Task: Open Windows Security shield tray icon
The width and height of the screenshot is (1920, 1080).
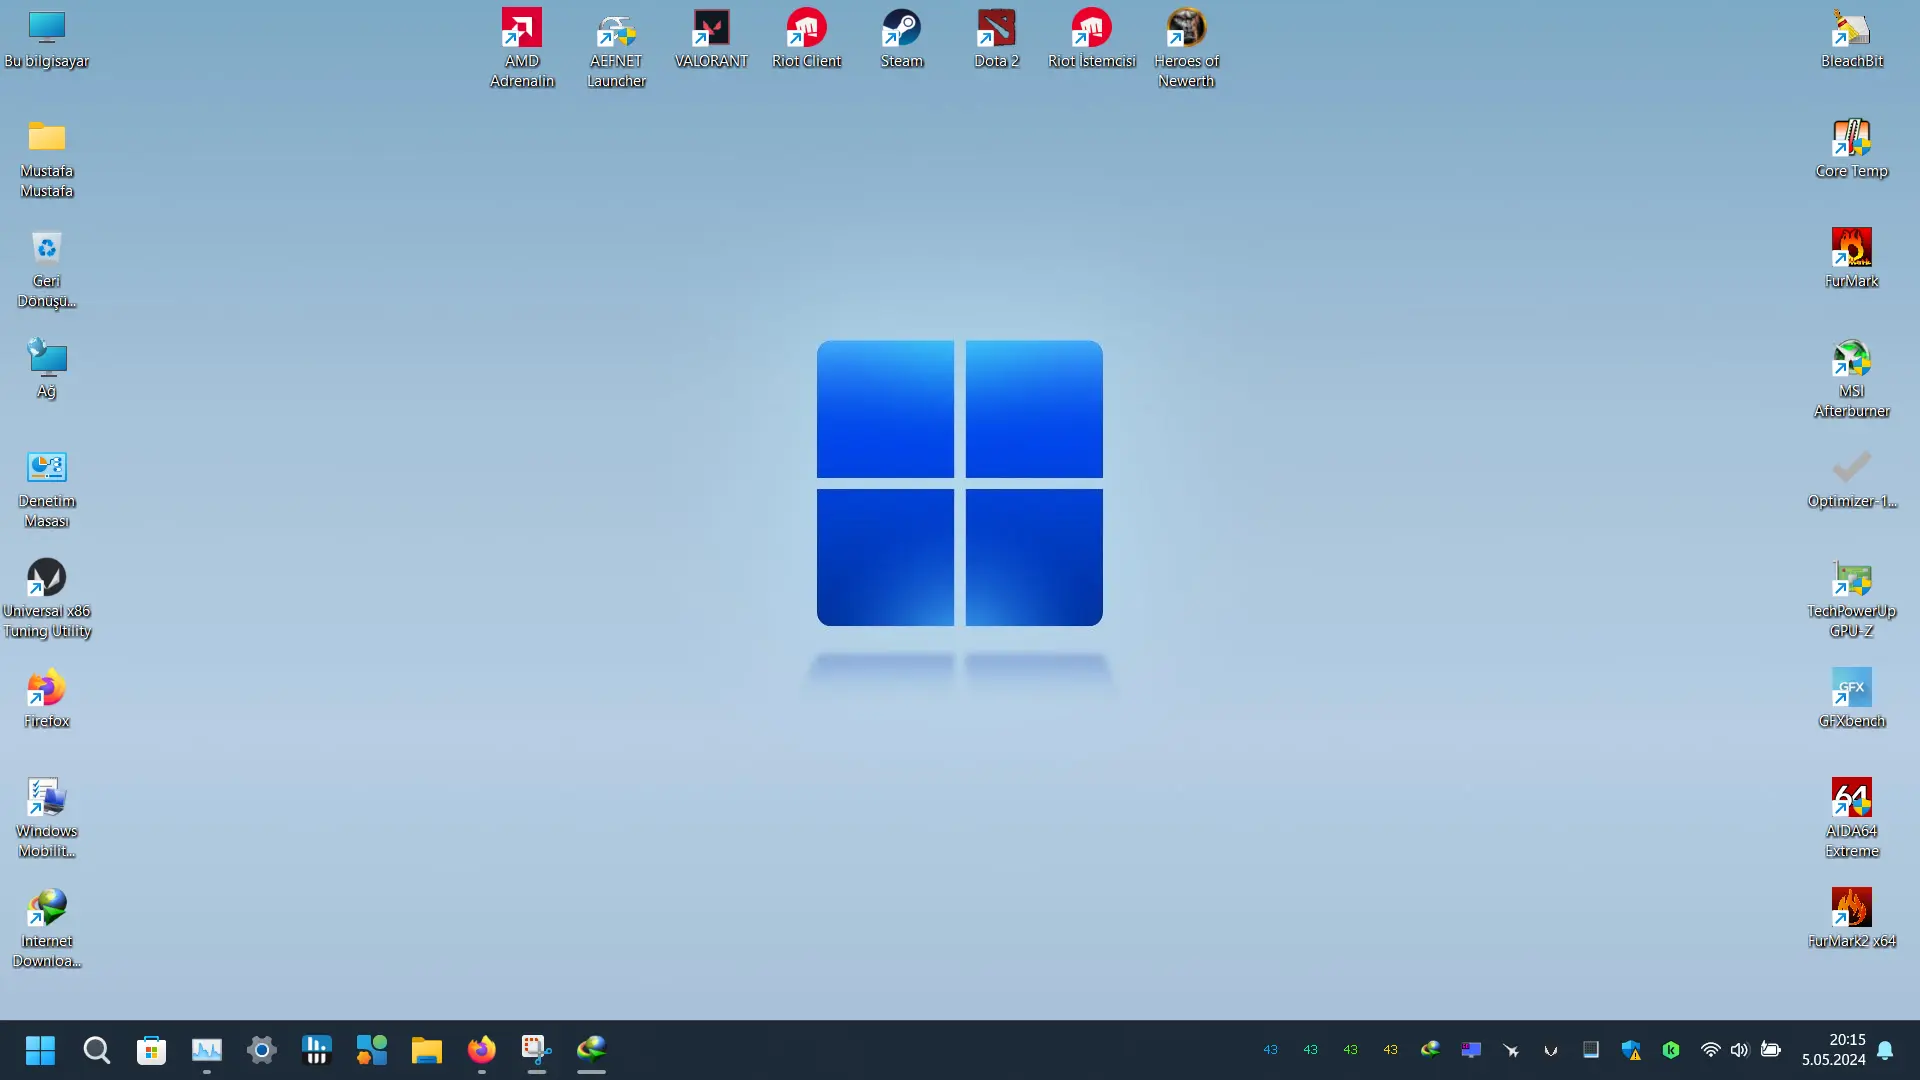Action: click(1631, 1050)
